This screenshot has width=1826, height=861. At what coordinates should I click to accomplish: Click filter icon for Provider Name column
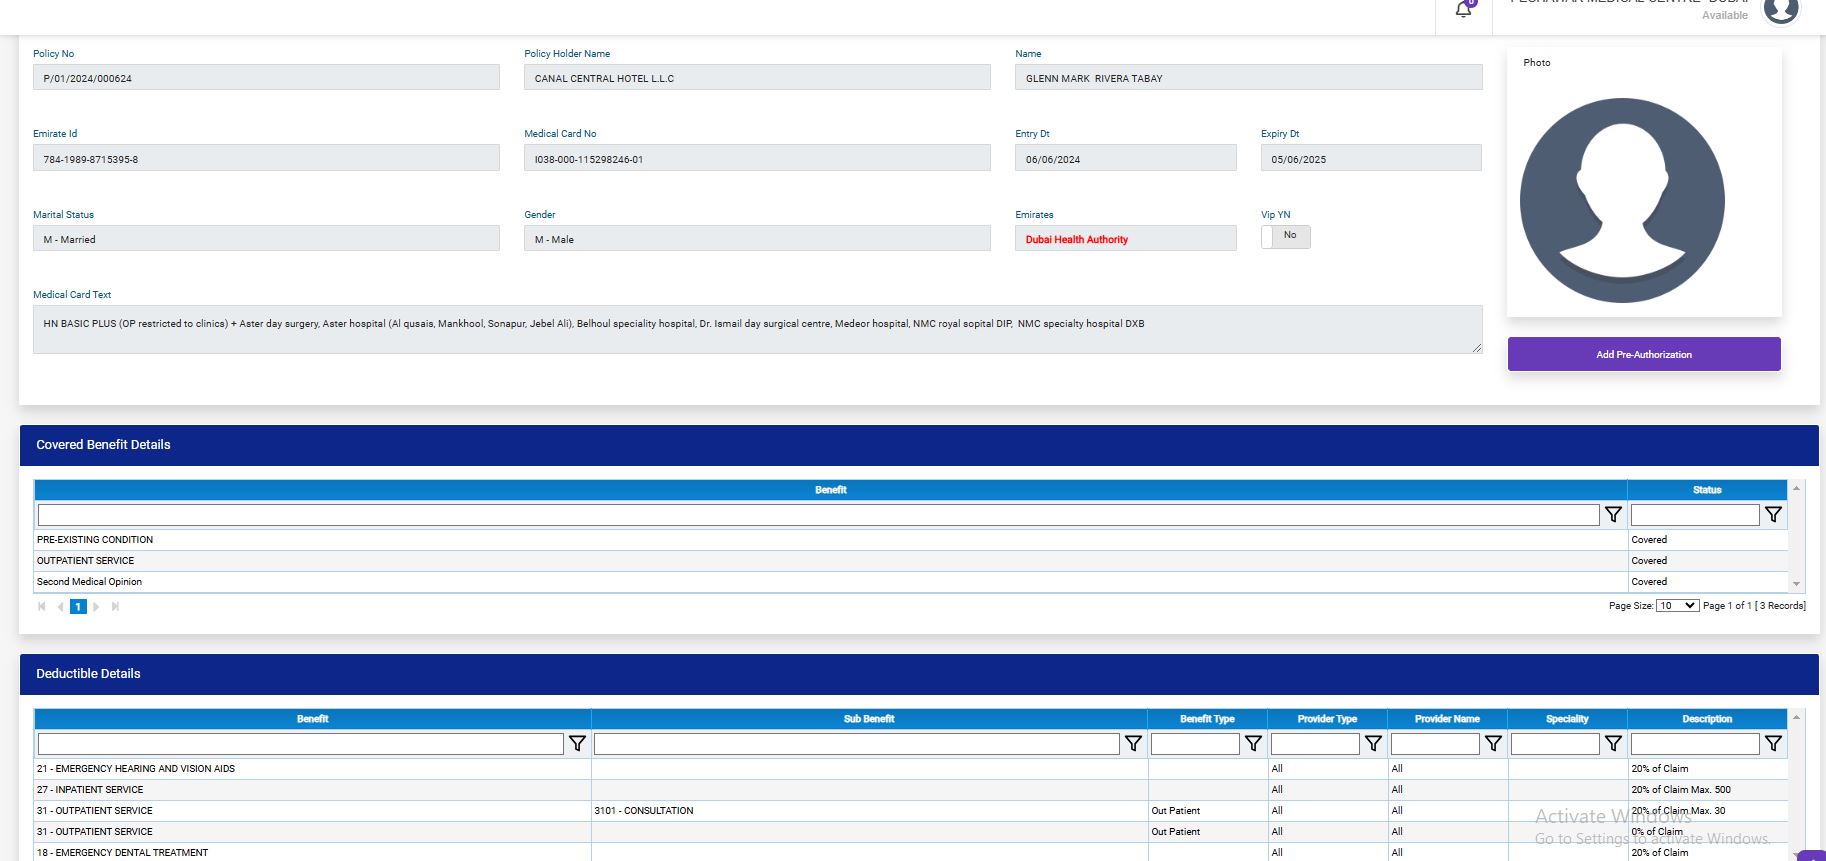pos(1493,743)
